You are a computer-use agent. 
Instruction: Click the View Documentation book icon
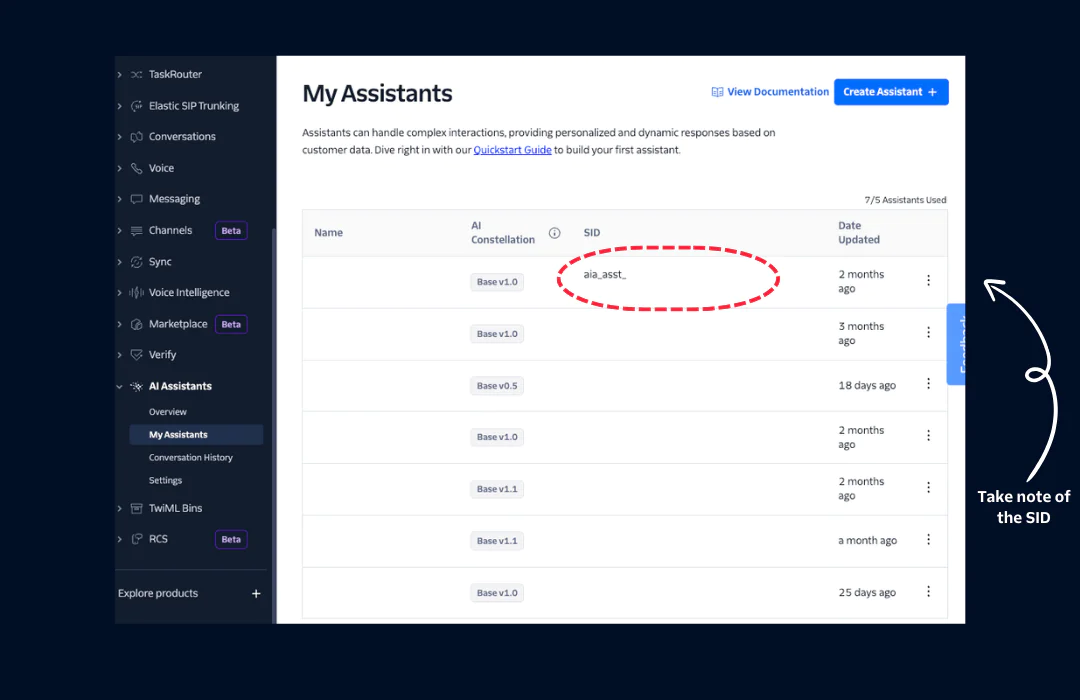tap(717, 92)
